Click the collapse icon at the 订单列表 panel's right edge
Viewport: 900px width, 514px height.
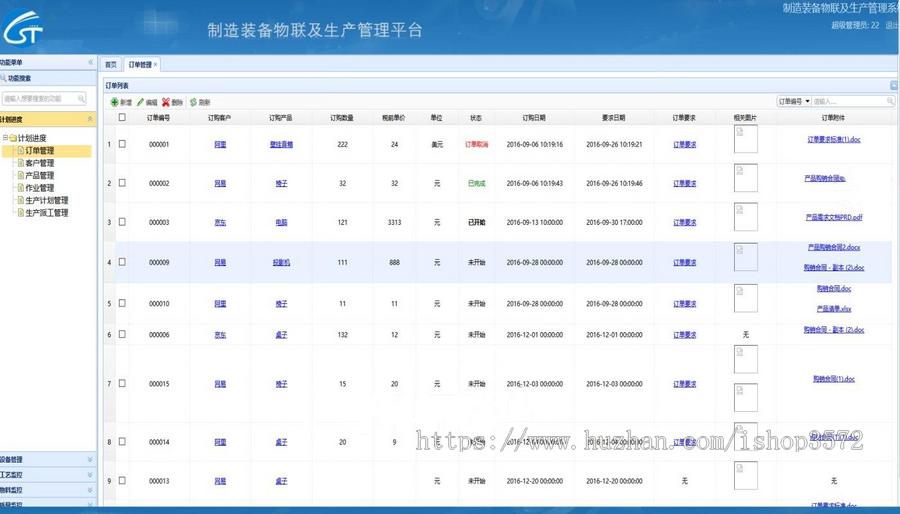click(x=894, y=85)
